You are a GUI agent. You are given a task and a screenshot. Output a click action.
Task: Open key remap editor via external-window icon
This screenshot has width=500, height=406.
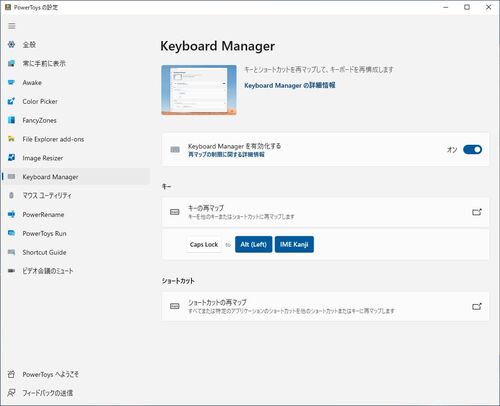[477, 212]
